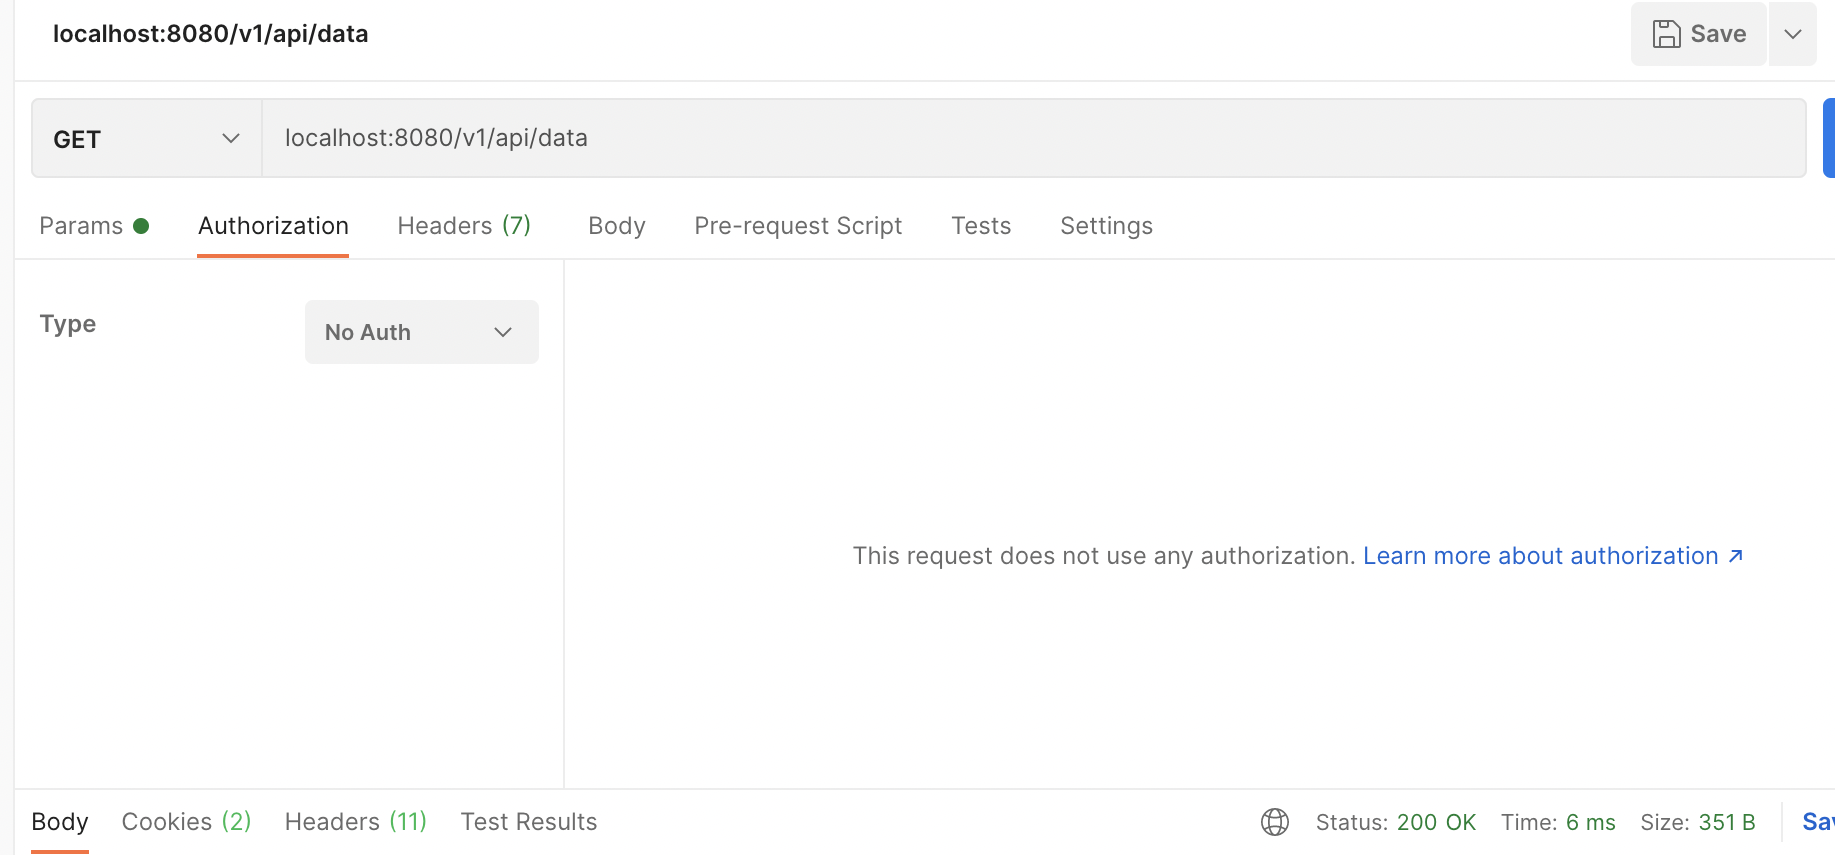Switch to the Params tab
The height and width of the screenshot is (855, 1835).
81,226
